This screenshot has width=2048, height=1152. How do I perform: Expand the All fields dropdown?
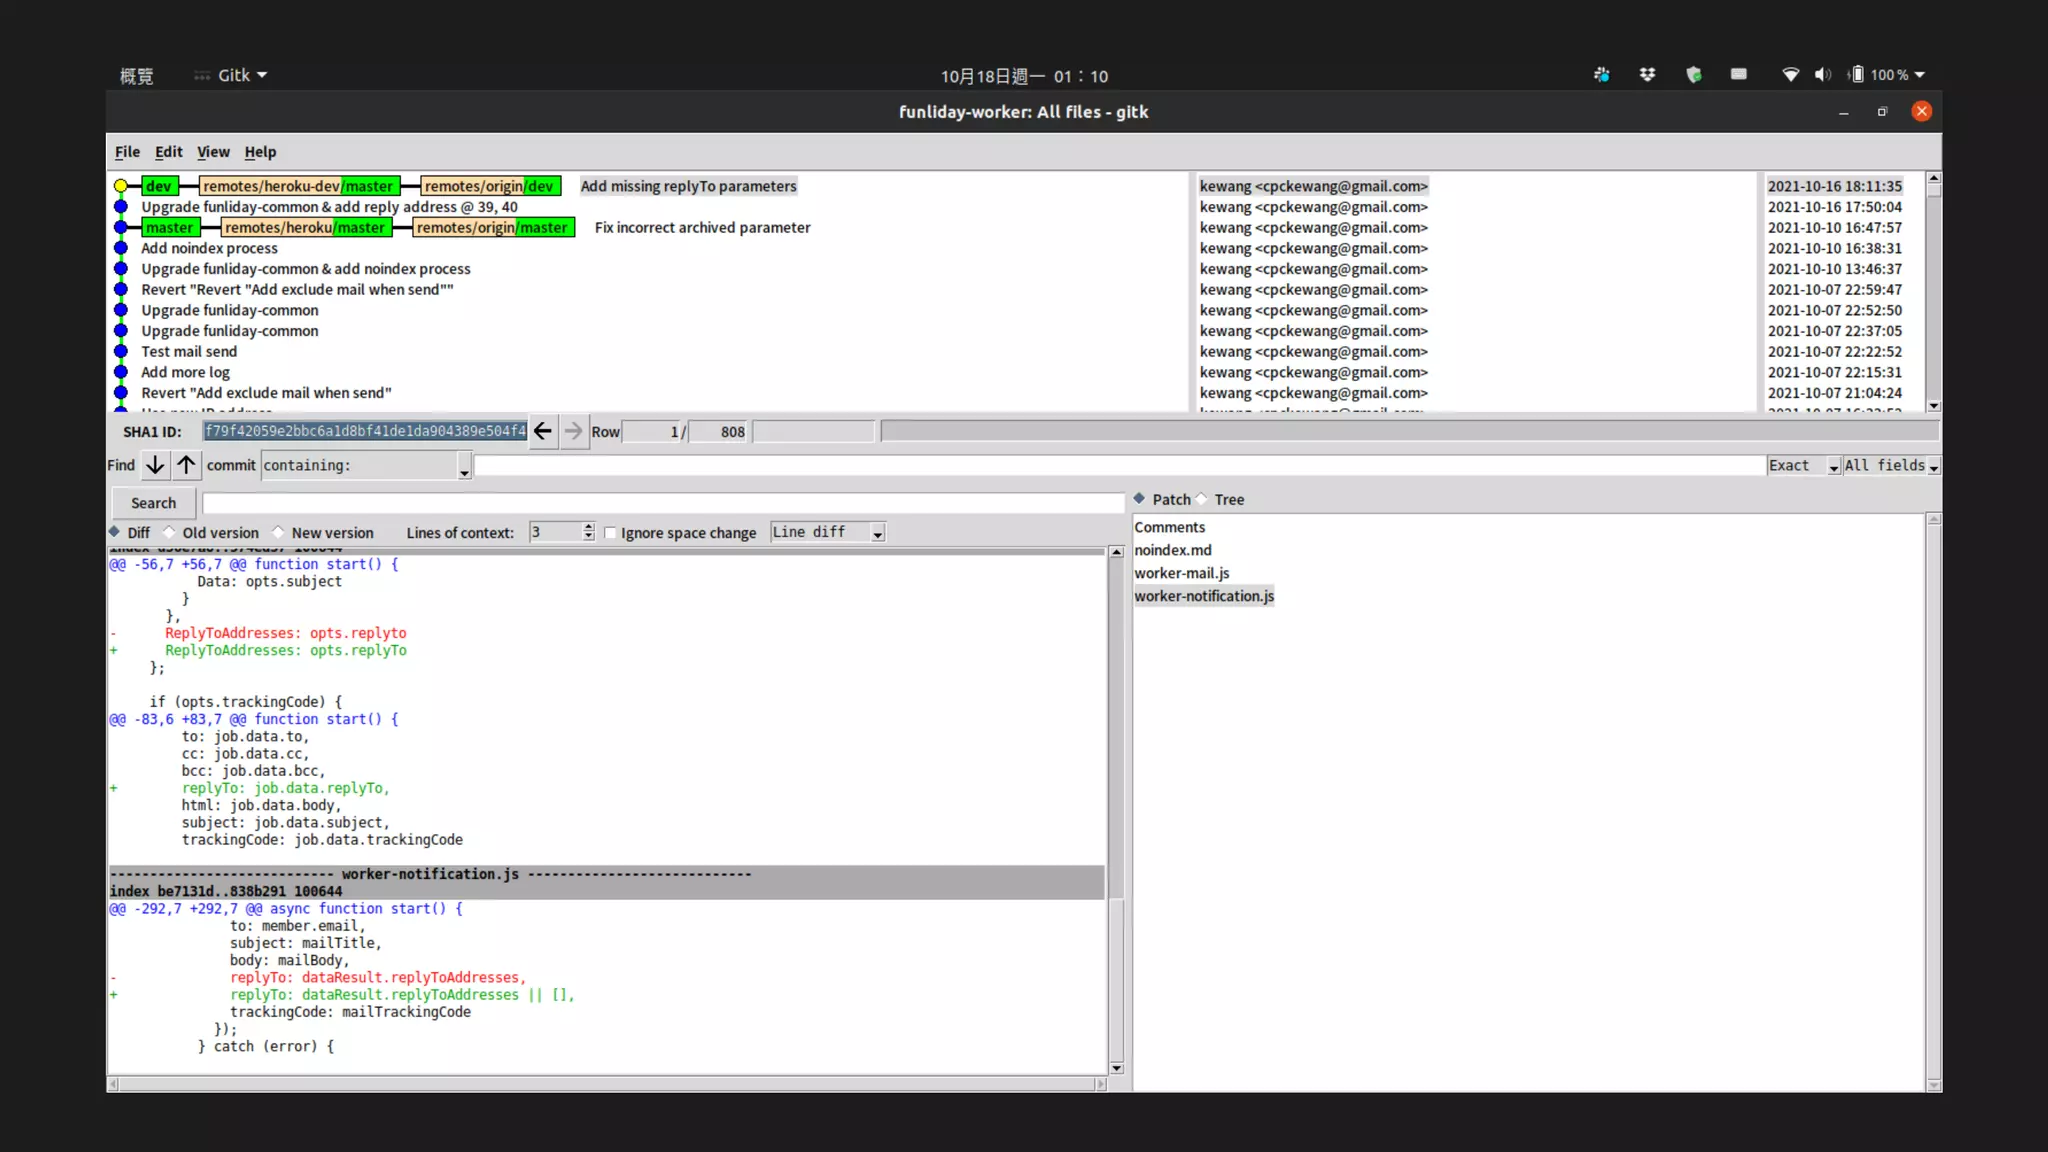click(x=1933, y=467)
